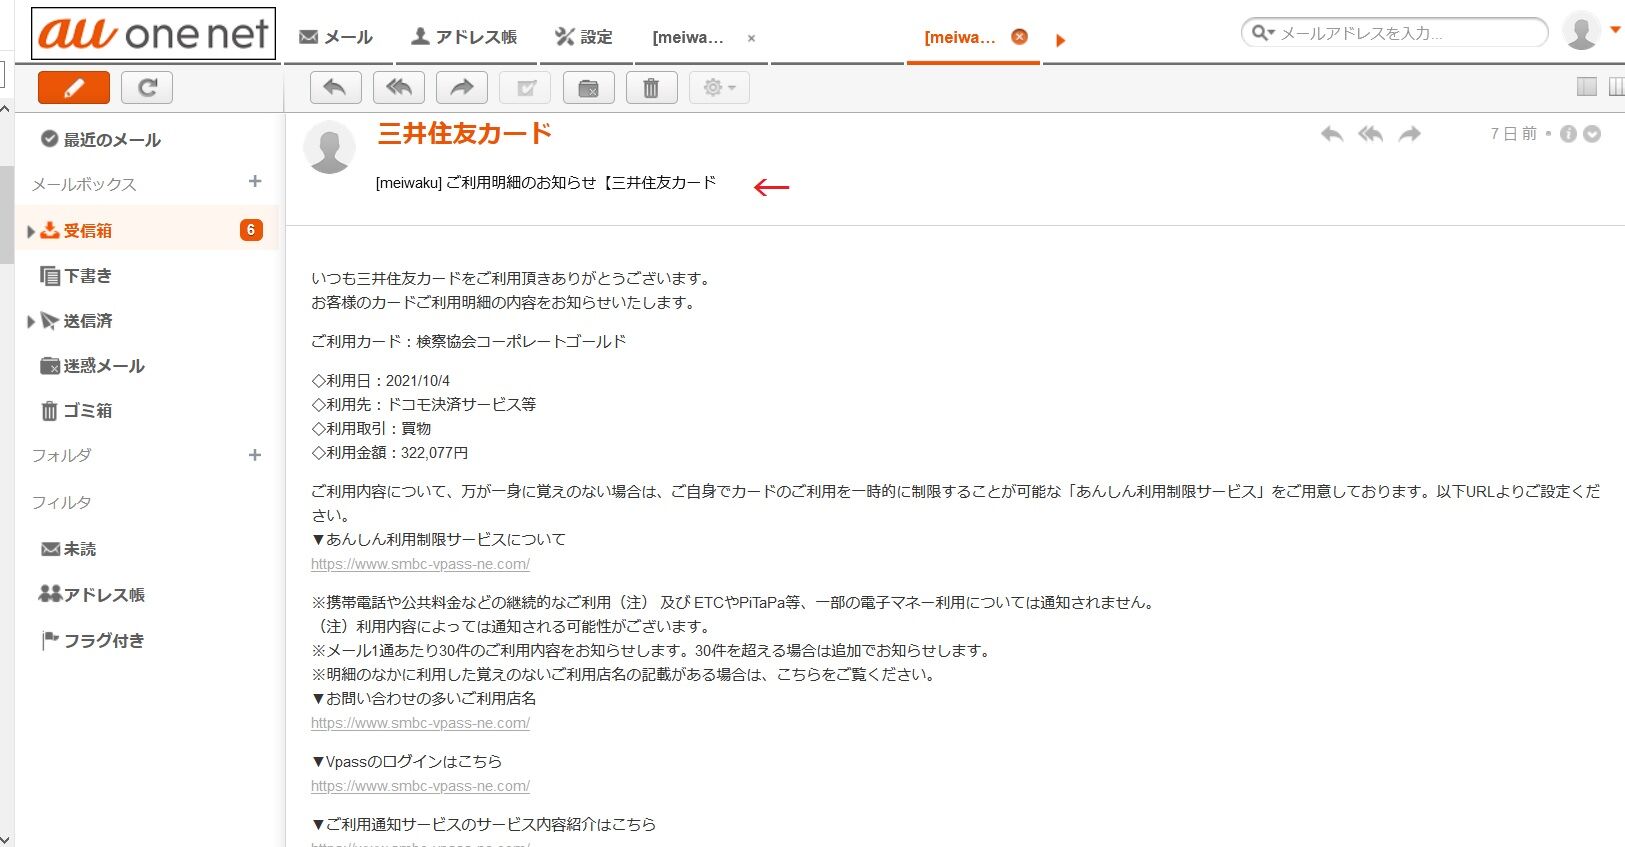Click Reply All in the toolbar
The height and width of the screenshot is (847, 1625).
[x=399, y=88]
